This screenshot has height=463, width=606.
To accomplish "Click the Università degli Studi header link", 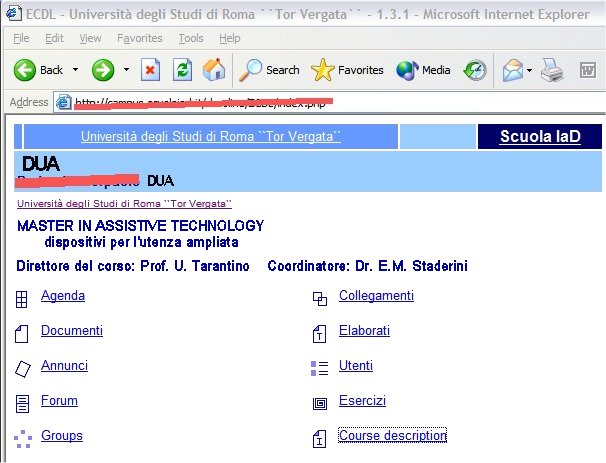I will [x=211, y=136].
